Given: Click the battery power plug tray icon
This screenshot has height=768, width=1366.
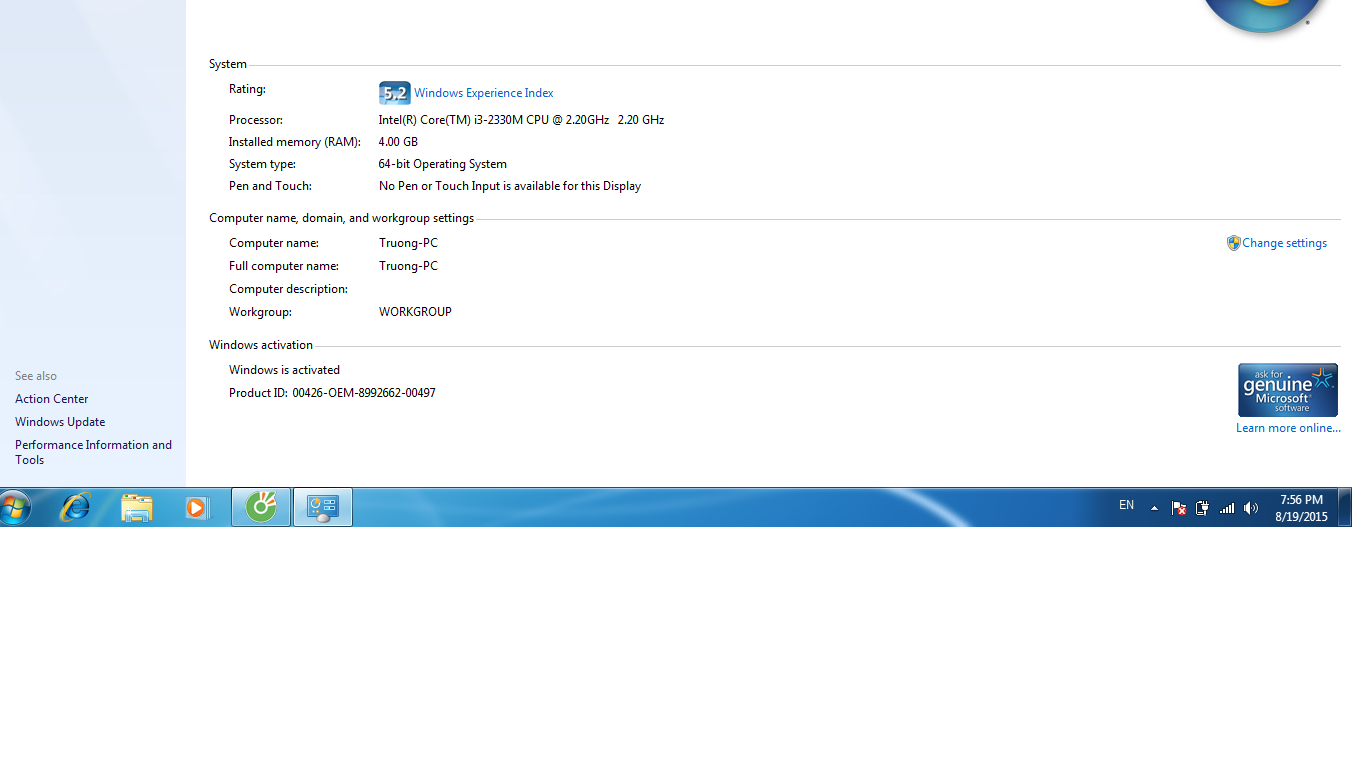Looking at the screenshot, I should 1202,508.
